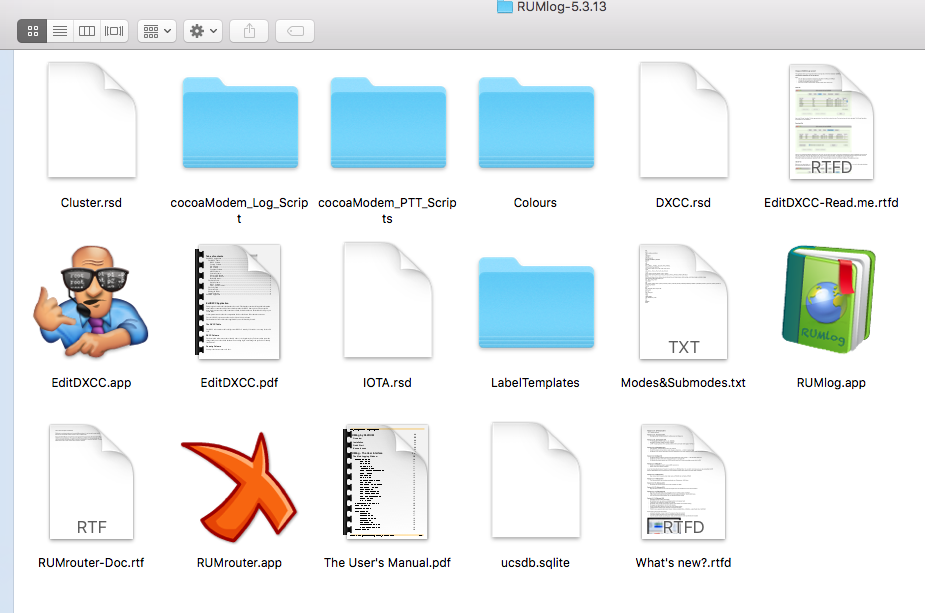Open the Action gear dropdown menu
The width and height of the screenshot is (925, 613).
point(204,31)
